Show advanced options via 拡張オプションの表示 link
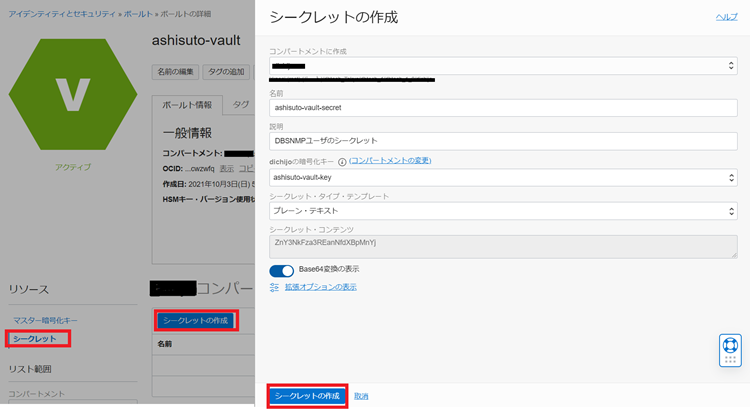Screen dimensions: 750x409 (321, 287)
